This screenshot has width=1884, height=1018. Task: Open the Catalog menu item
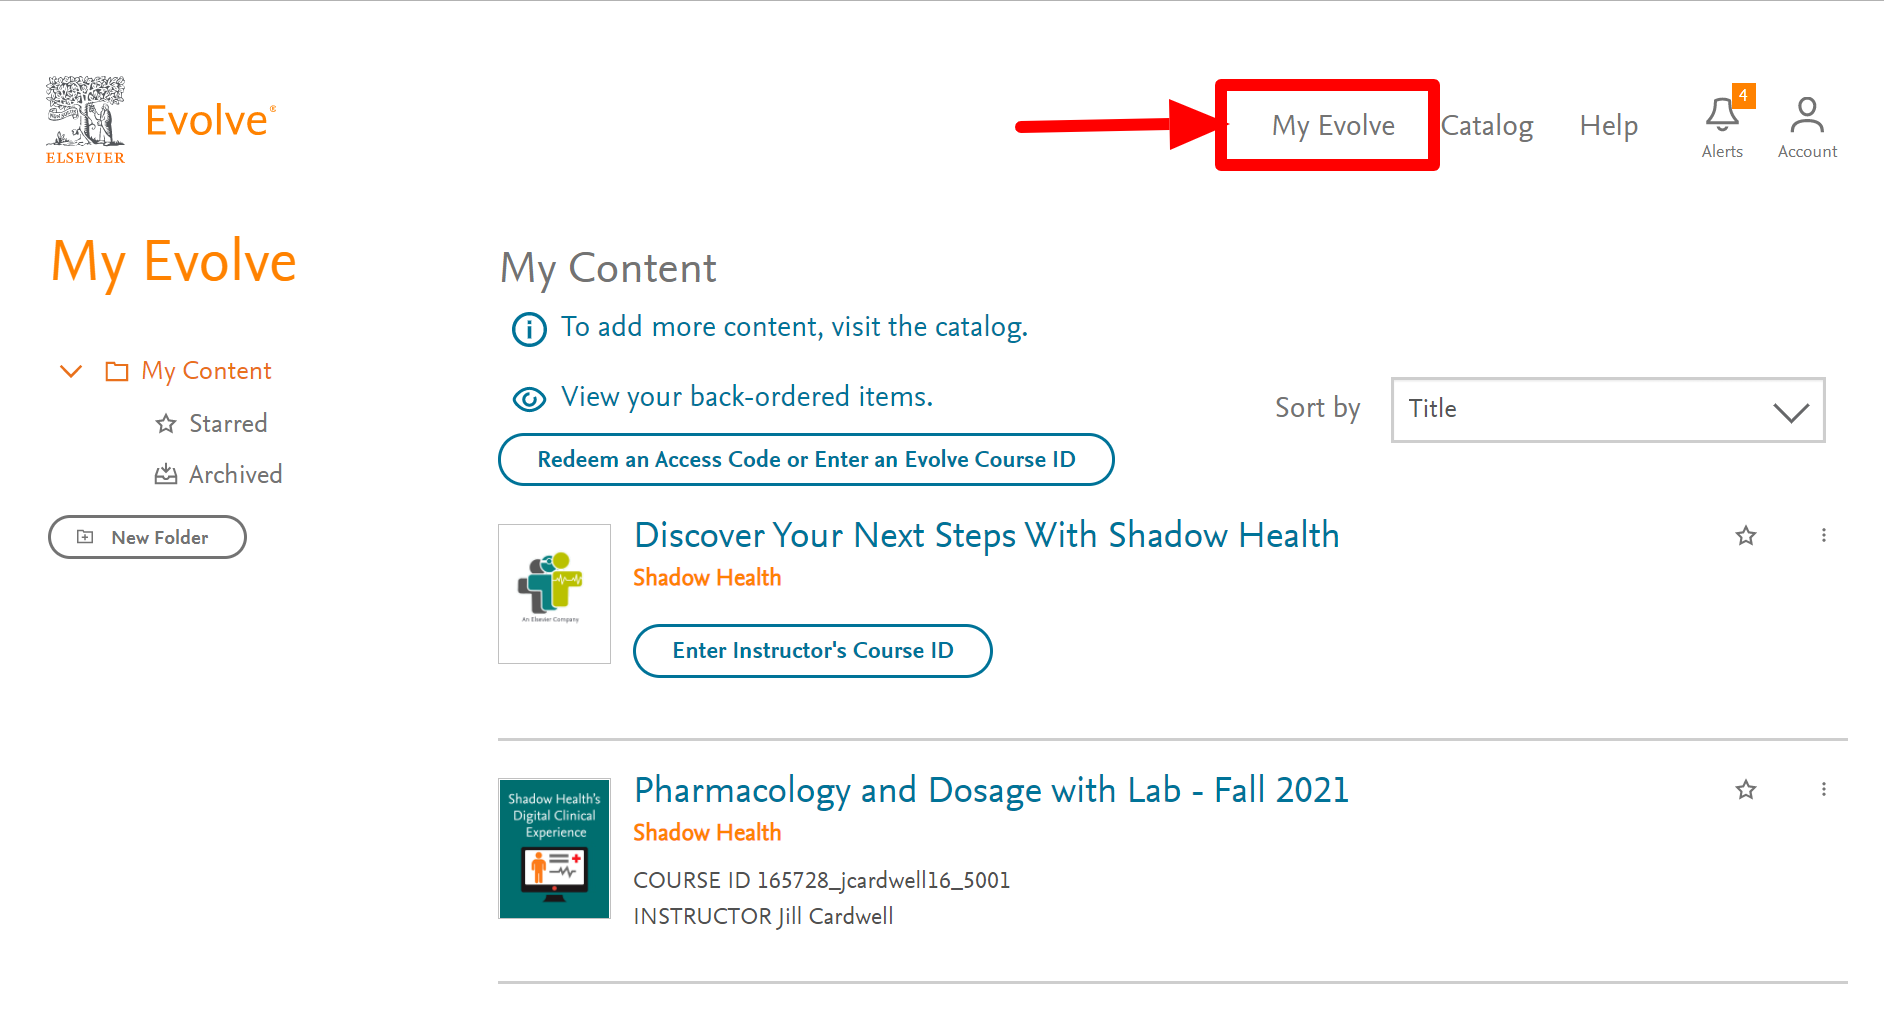tap(1487, 126)
